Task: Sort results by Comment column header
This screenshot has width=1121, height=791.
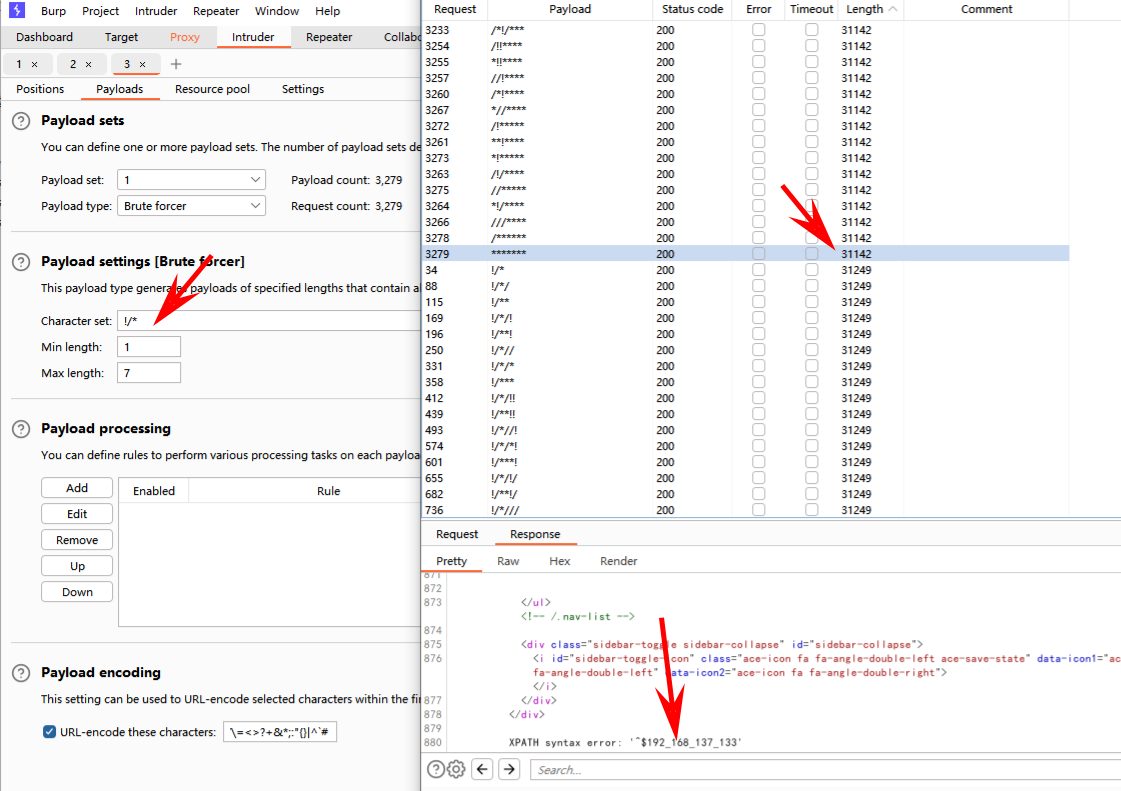Action: (986, 9)
